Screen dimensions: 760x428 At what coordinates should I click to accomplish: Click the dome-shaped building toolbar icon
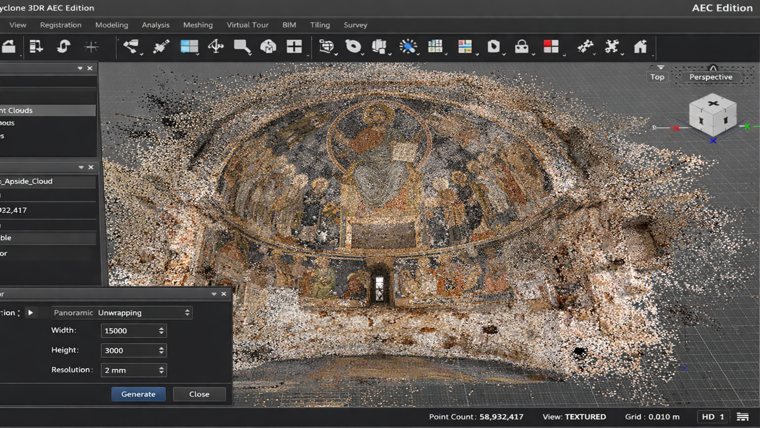tap(268, 47)
